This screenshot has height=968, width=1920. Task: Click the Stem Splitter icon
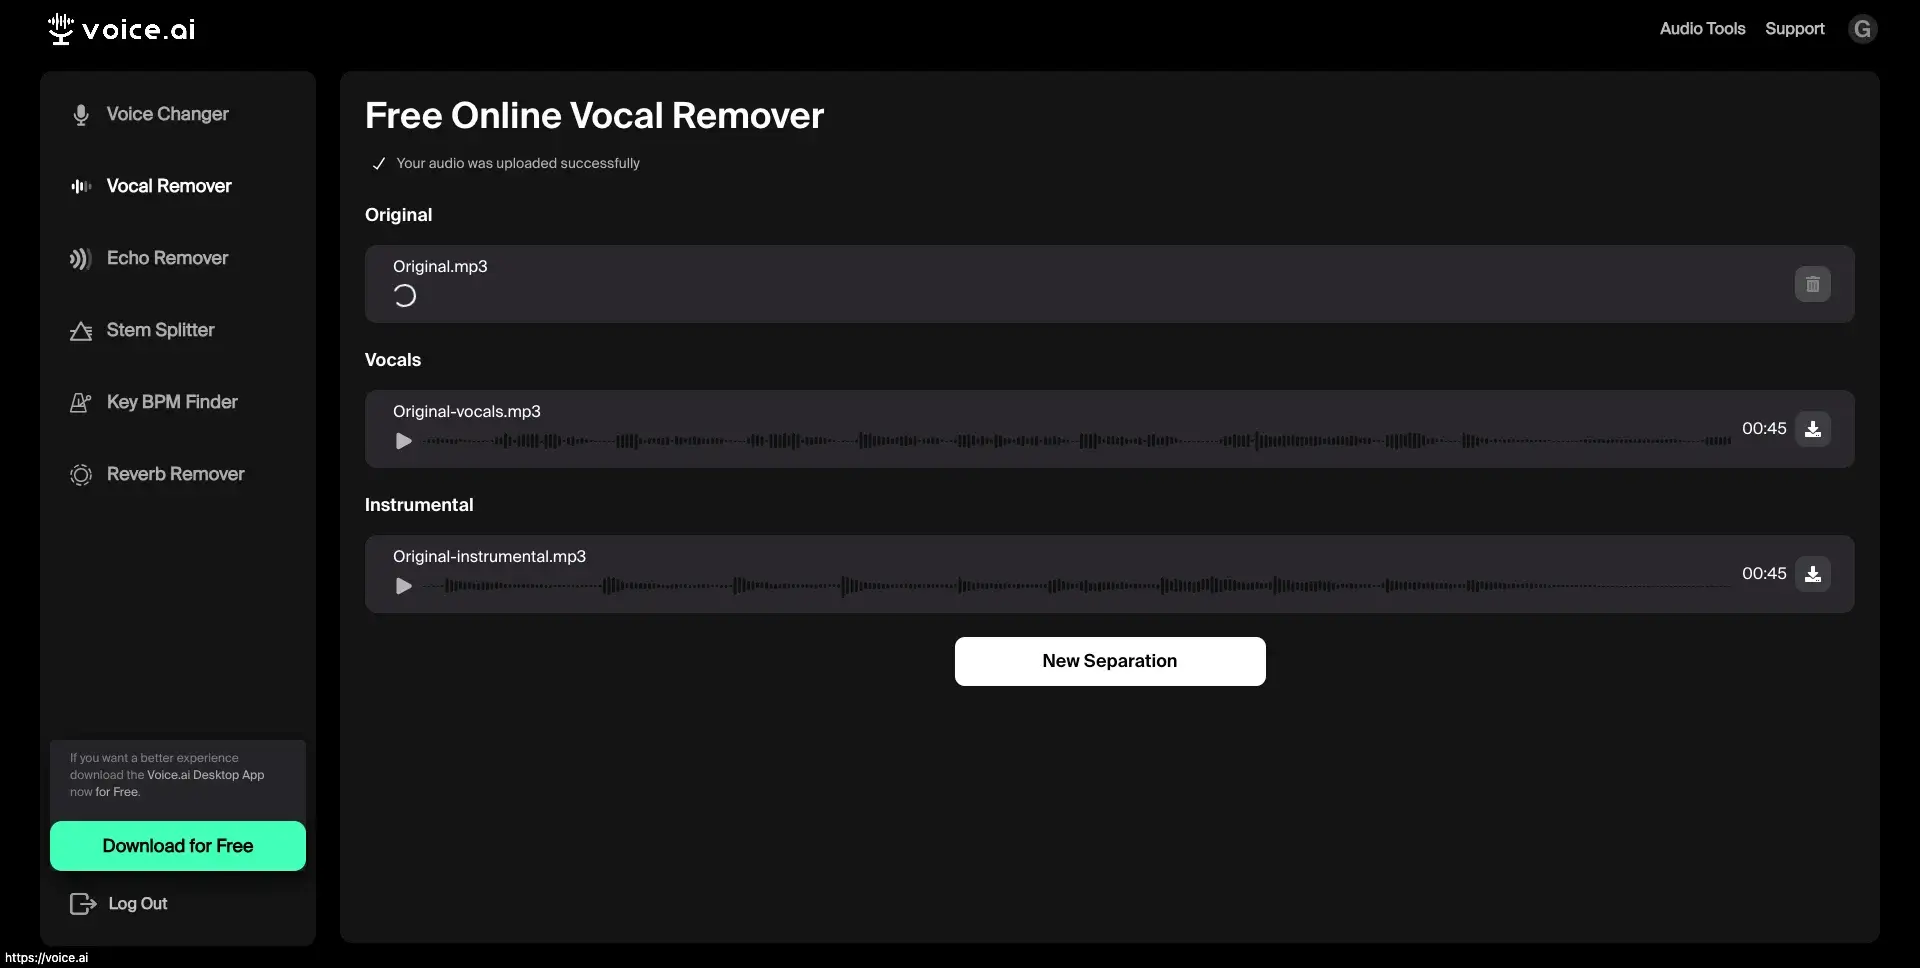coord(81,331)
